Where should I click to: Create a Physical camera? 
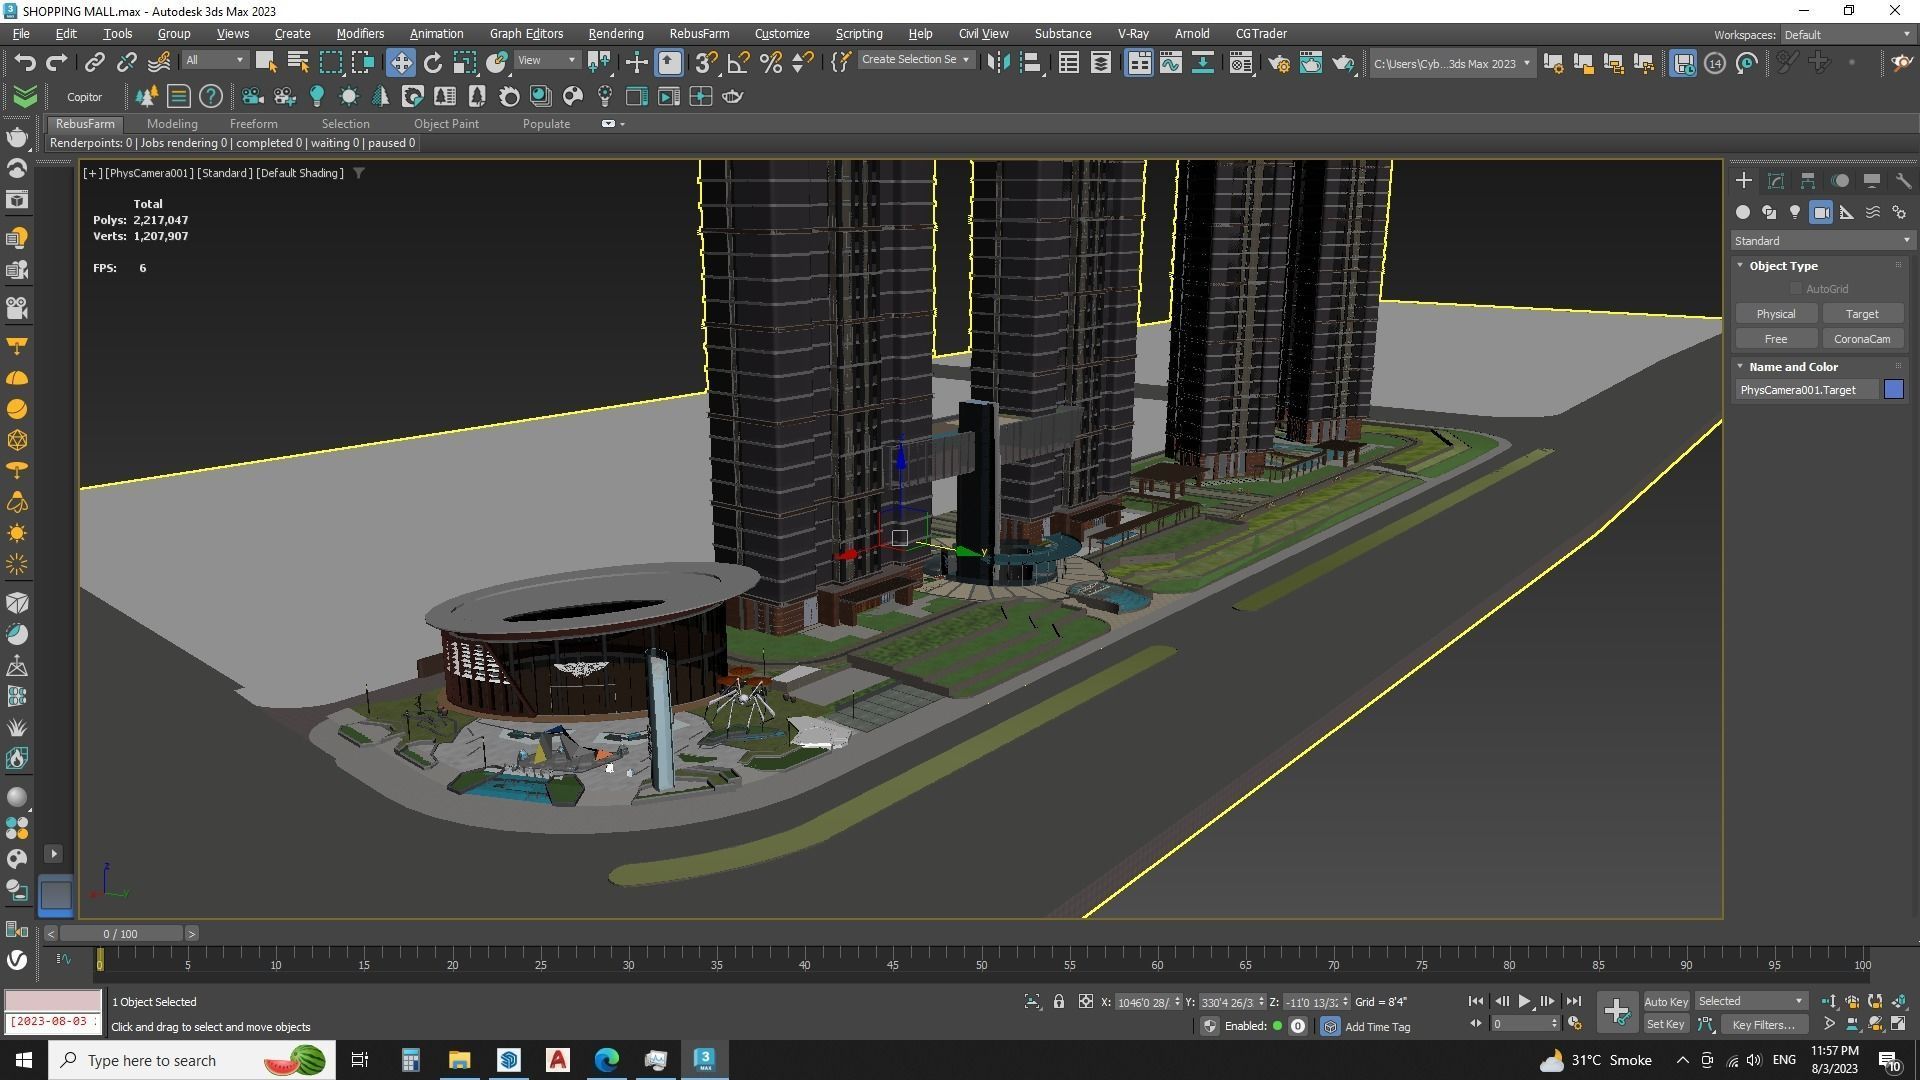(1775, 314)
